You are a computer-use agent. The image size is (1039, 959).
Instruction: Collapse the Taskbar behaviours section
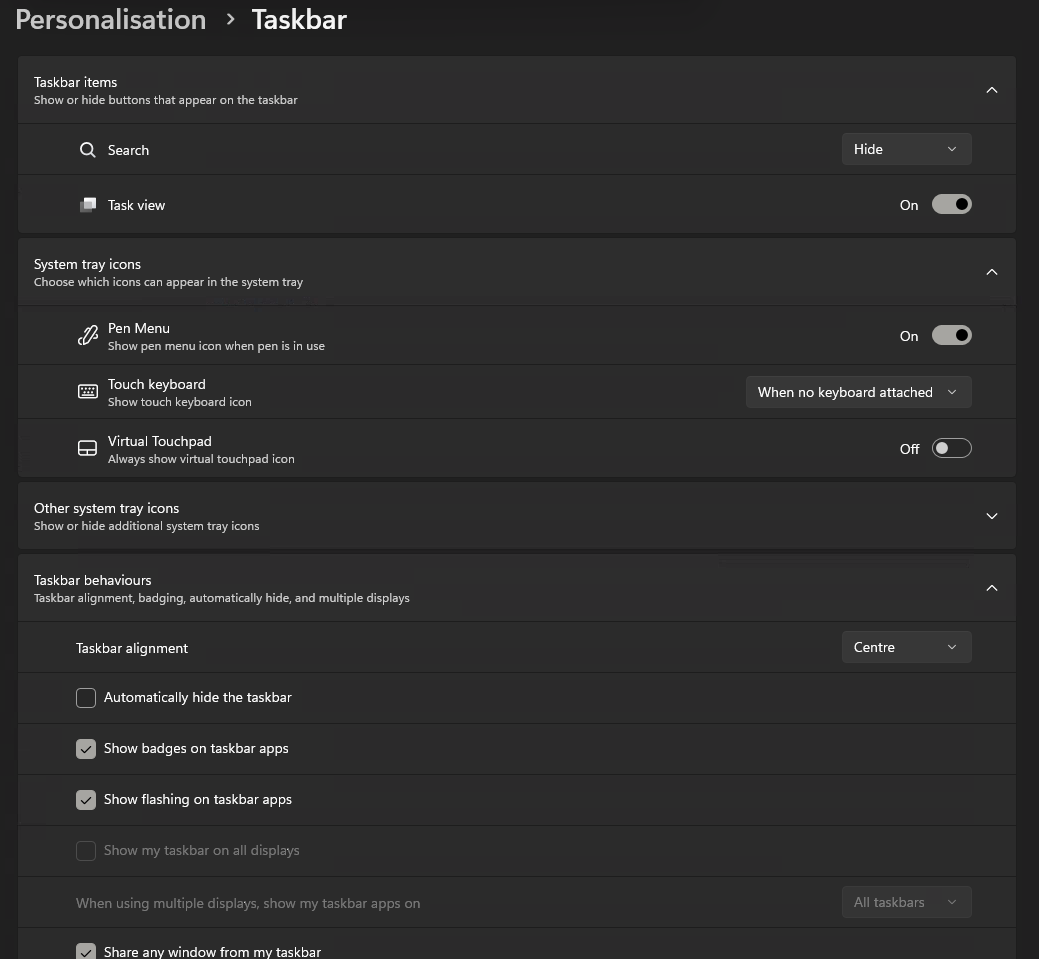991,588
